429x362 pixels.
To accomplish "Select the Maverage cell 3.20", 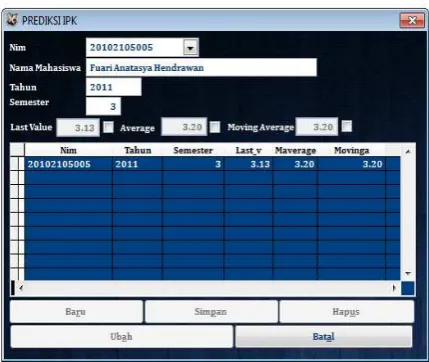I will coord(295,164).
